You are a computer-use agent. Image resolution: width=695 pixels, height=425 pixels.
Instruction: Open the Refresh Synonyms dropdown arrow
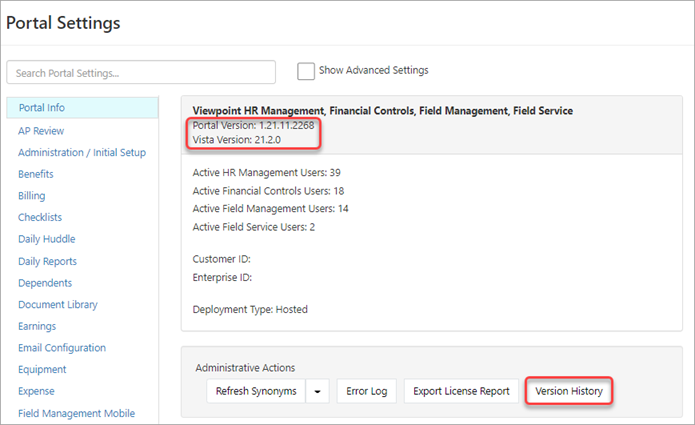[317, 391]
